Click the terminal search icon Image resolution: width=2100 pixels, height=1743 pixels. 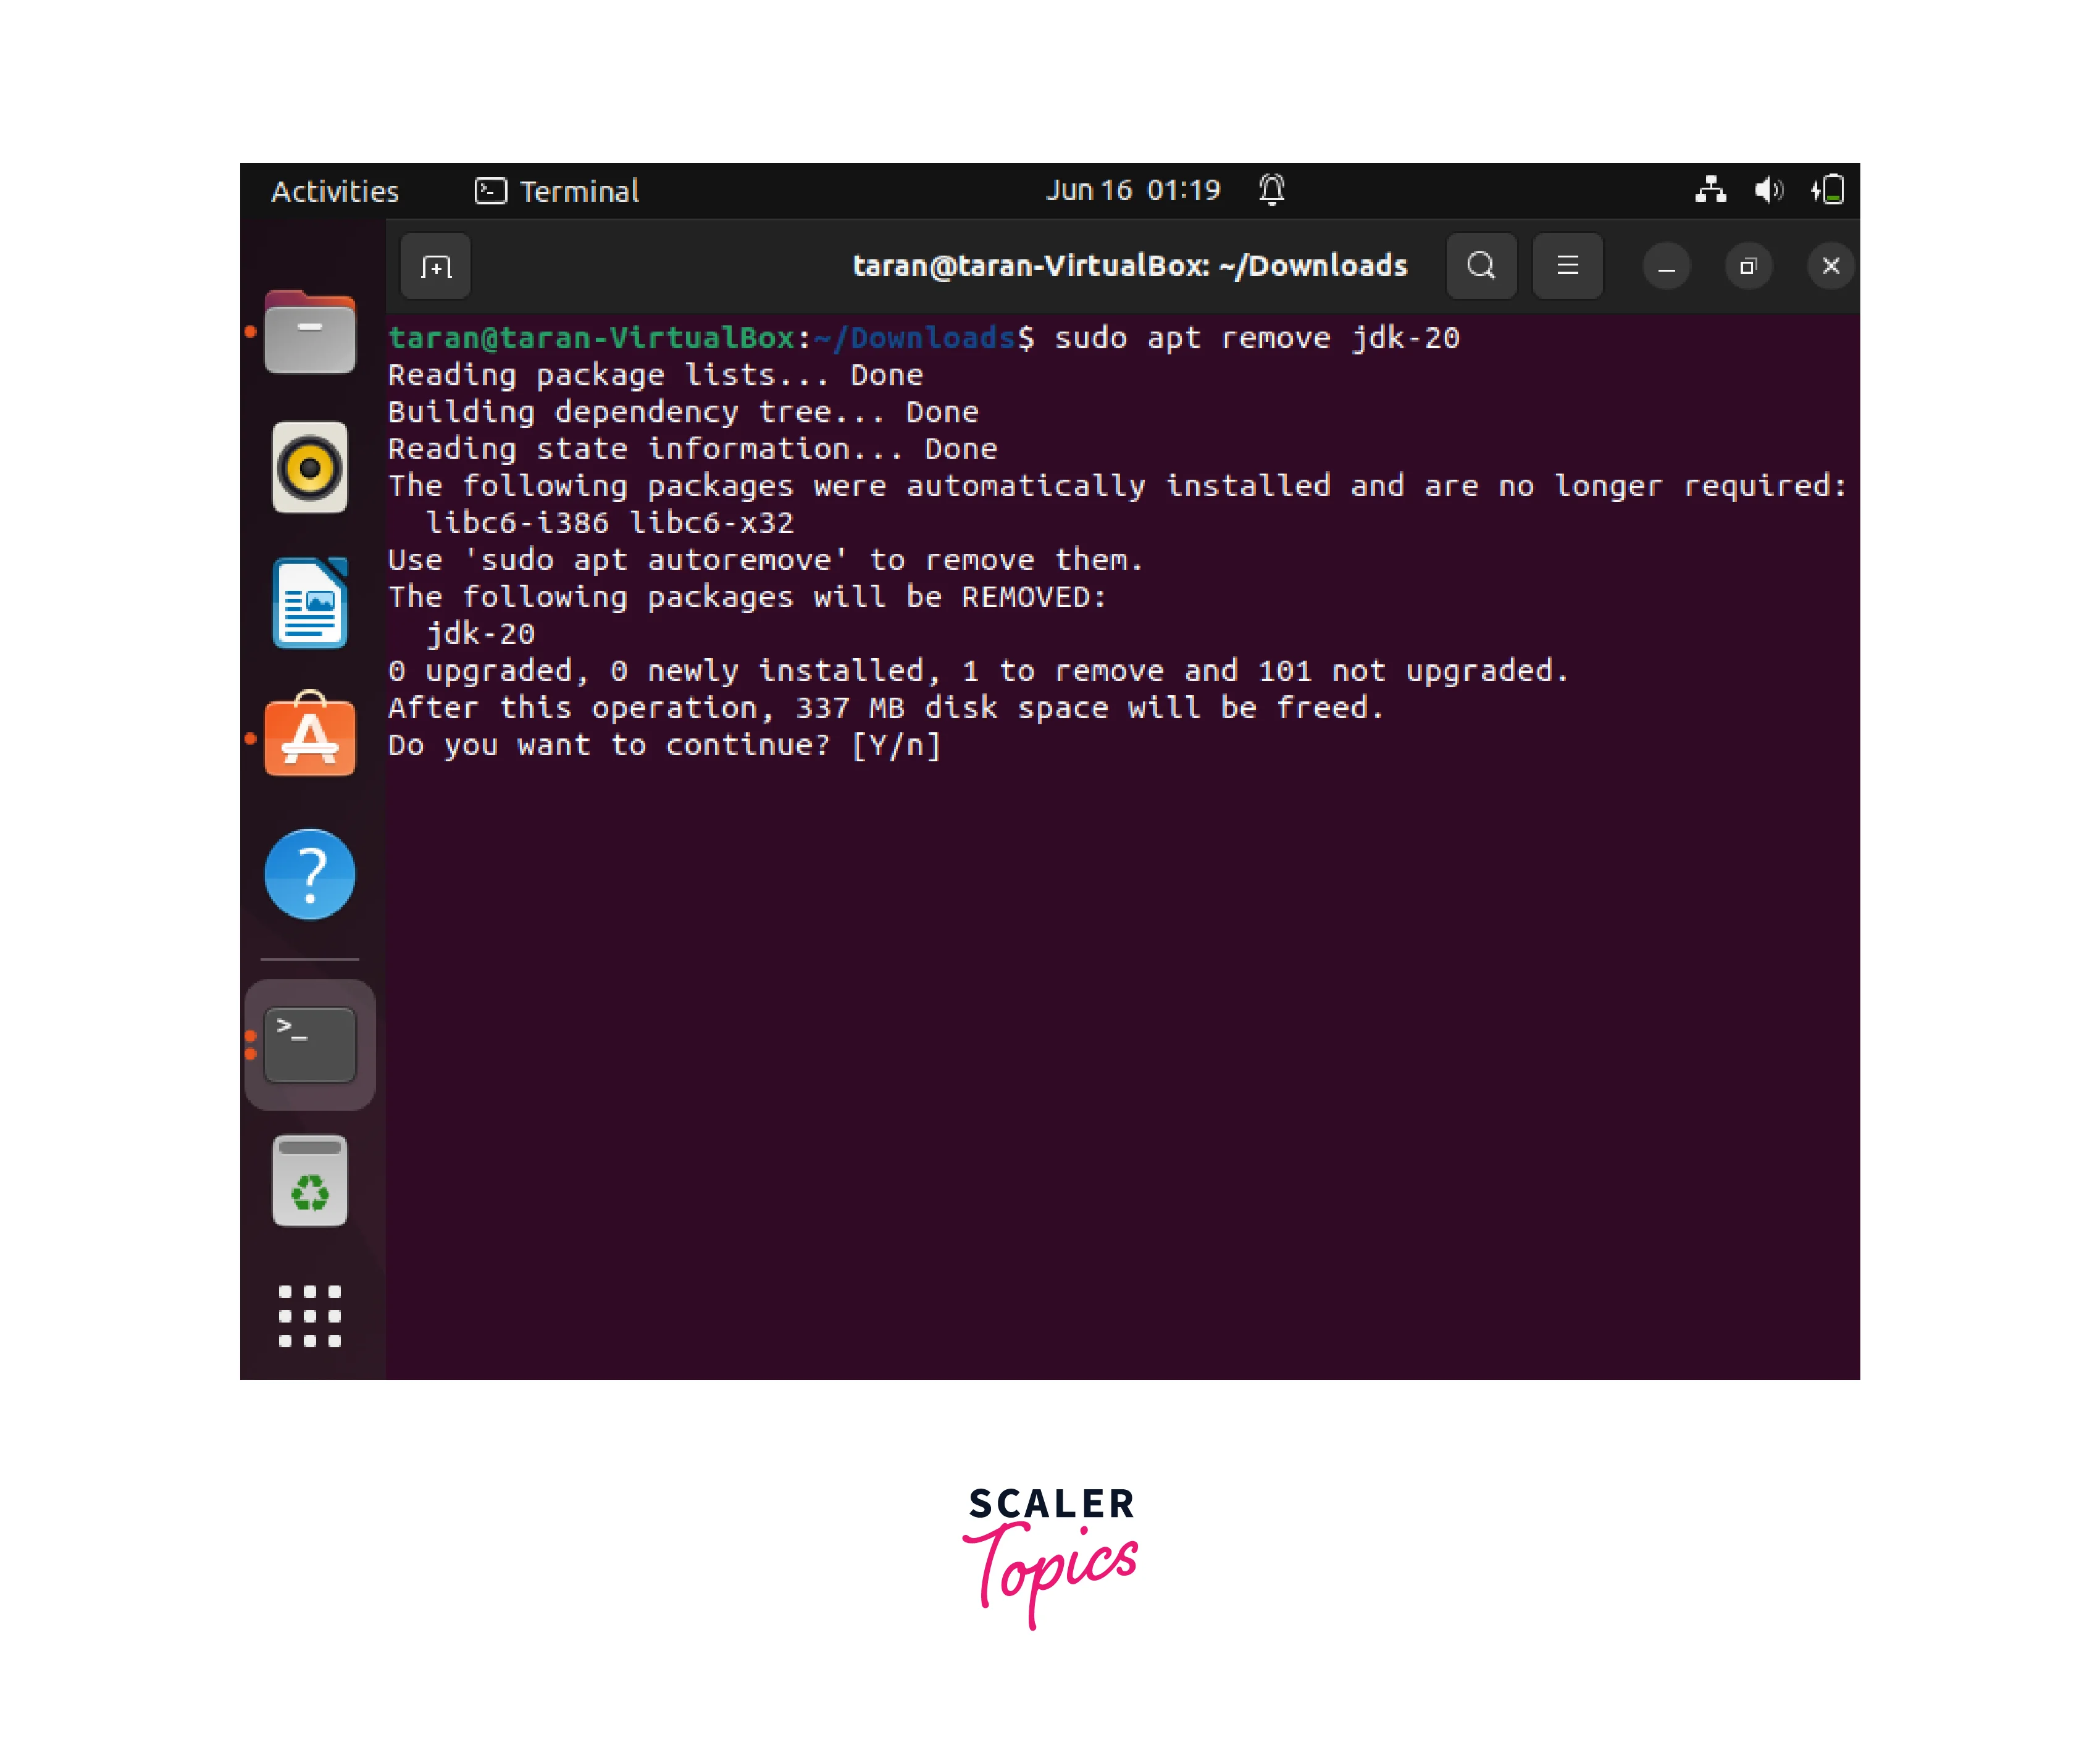[x=1481, y=266]
